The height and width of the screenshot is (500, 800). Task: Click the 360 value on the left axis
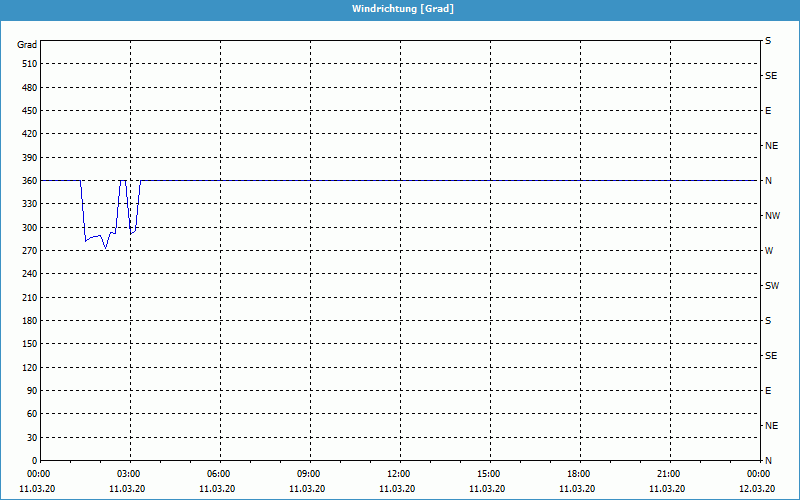point(27,181)
